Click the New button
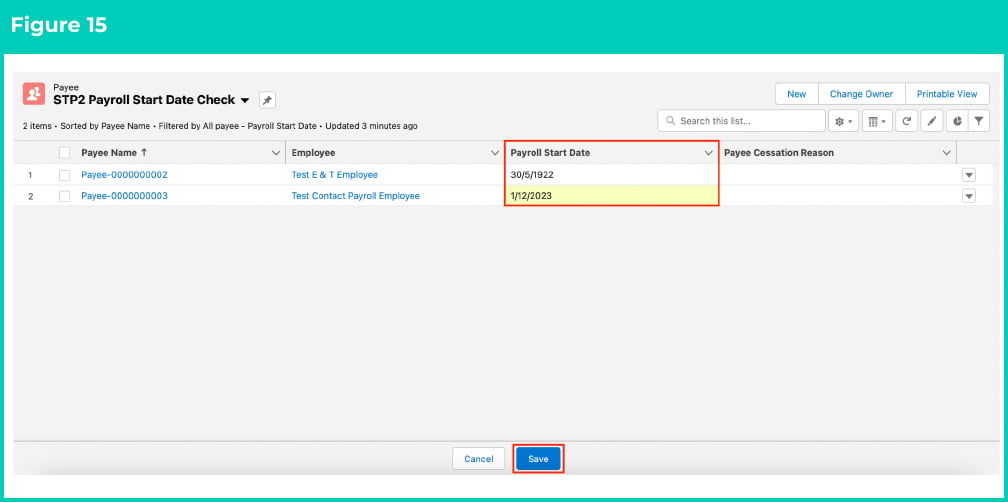Image resolution: width=1008 pixels, height=502 pixels. [x=796, y=94]
